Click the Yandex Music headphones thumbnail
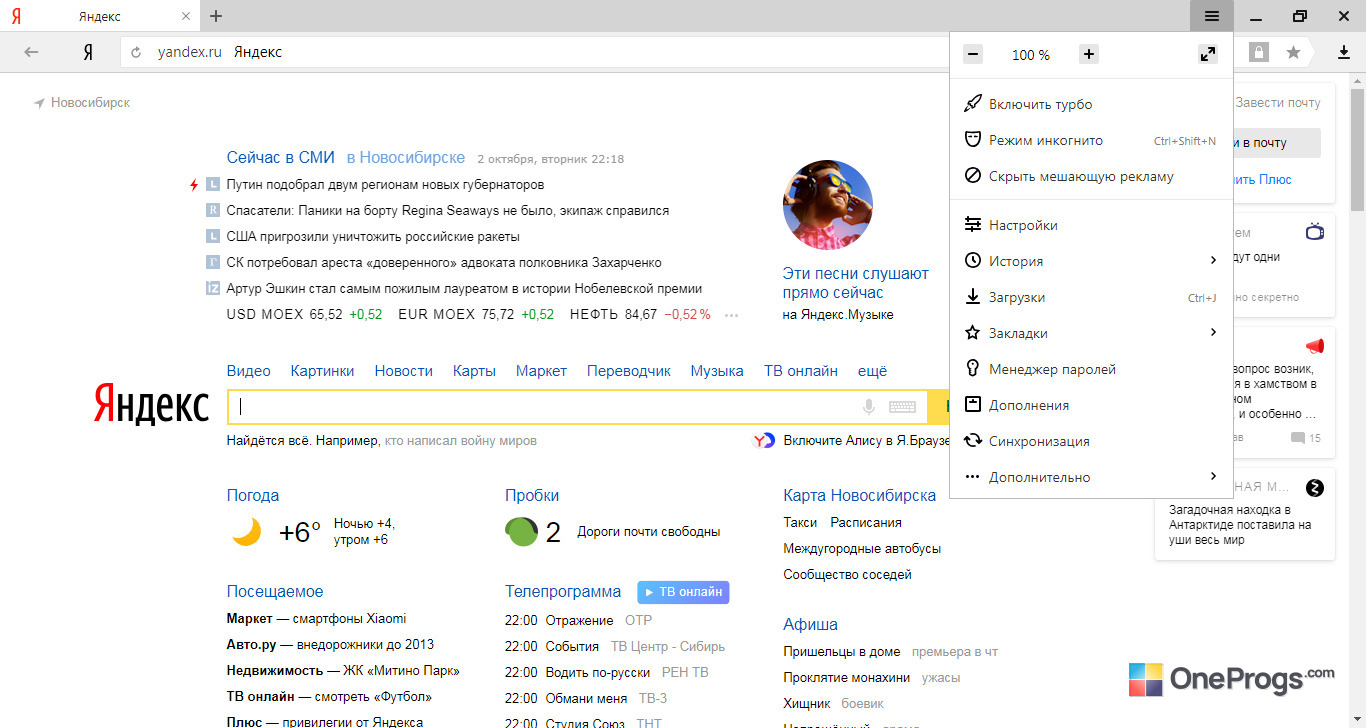This screenshot has width=1366, height=728. click(827, 204)
